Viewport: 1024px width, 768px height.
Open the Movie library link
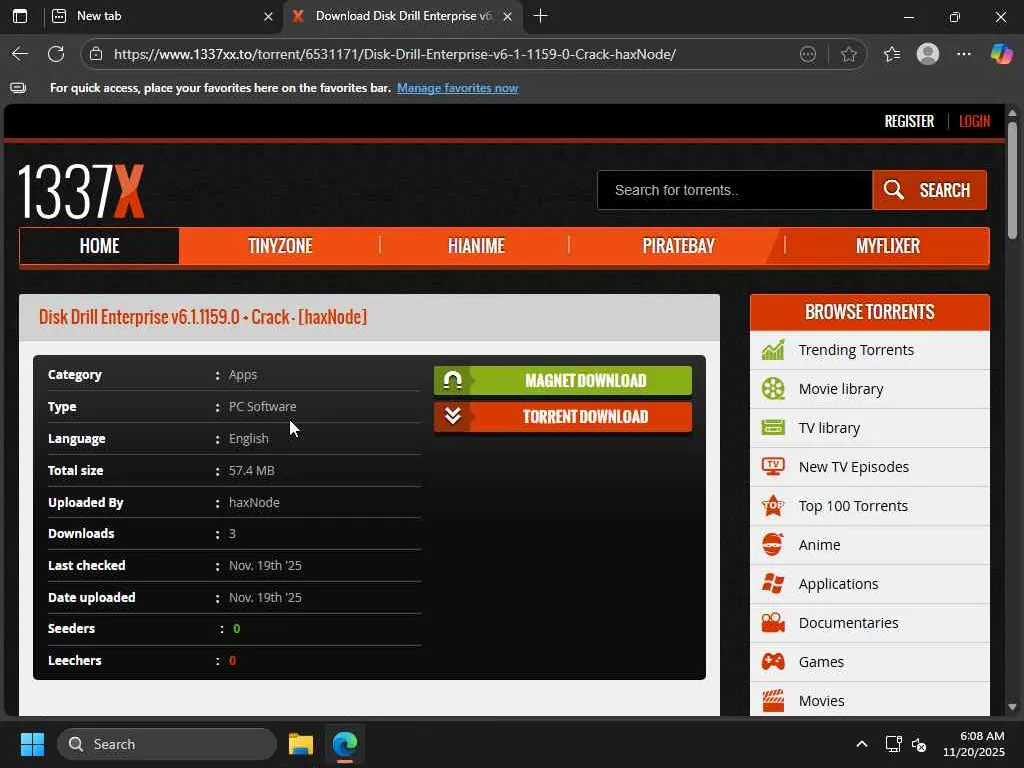(x=840, y=389)
